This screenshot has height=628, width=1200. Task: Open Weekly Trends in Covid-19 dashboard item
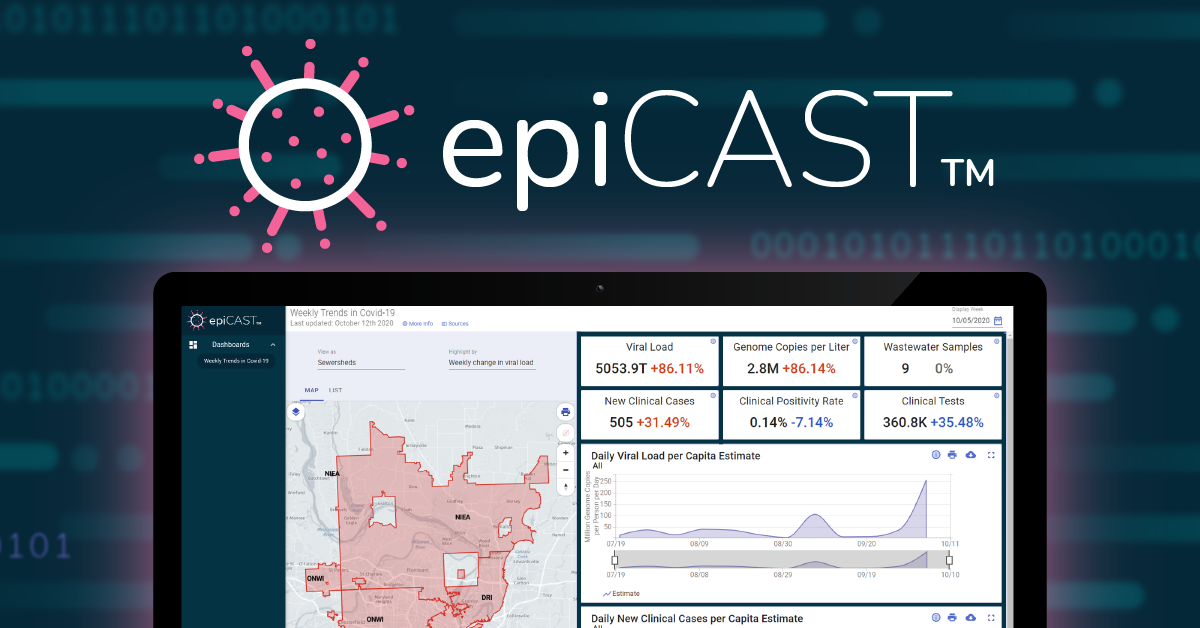(236, 361)
